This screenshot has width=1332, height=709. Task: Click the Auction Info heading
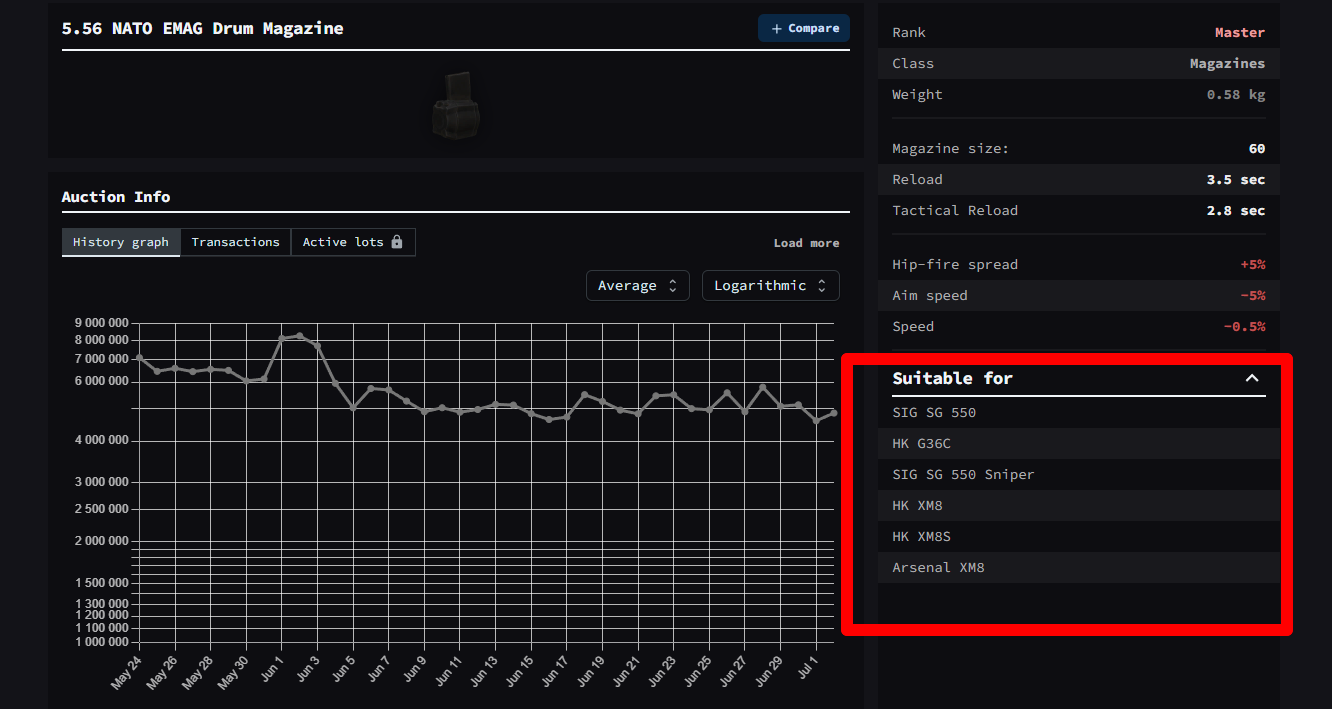tap(116, 197)
